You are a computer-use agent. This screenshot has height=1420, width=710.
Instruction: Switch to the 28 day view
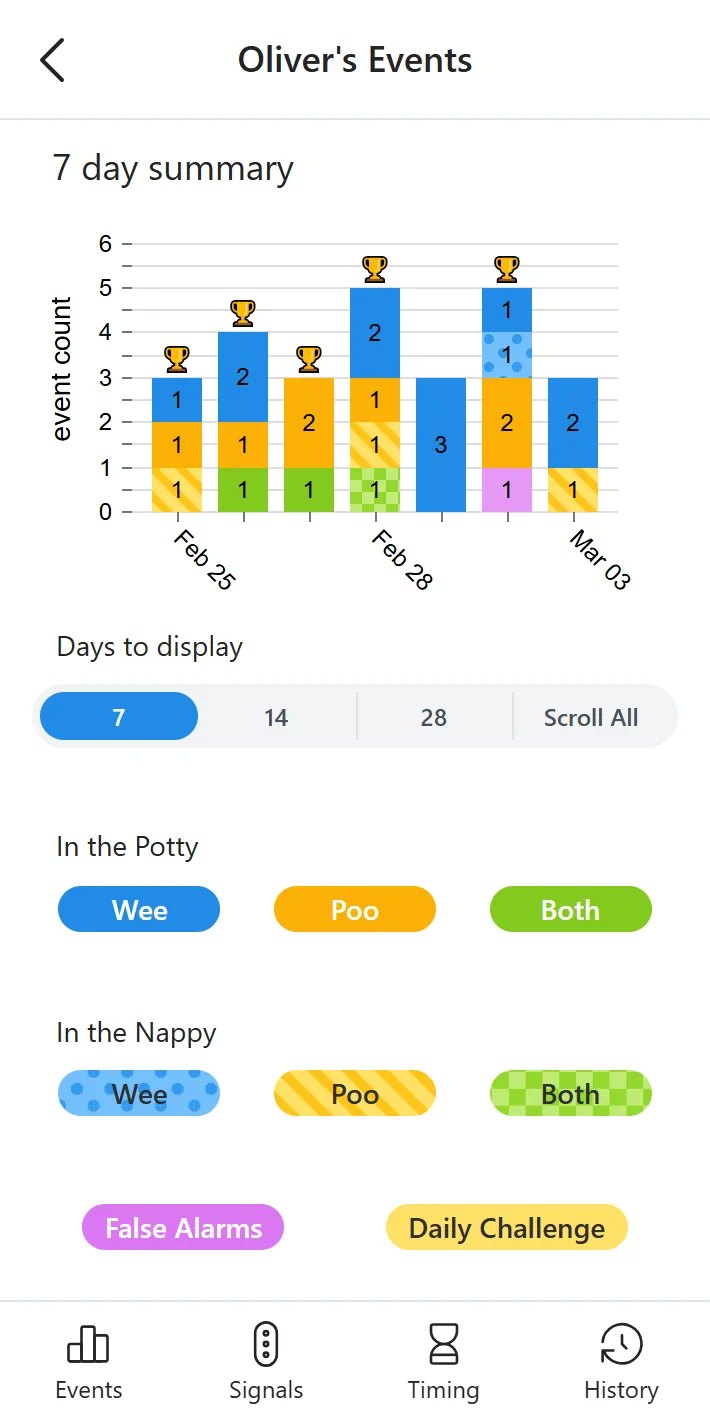tap(434, 717)
